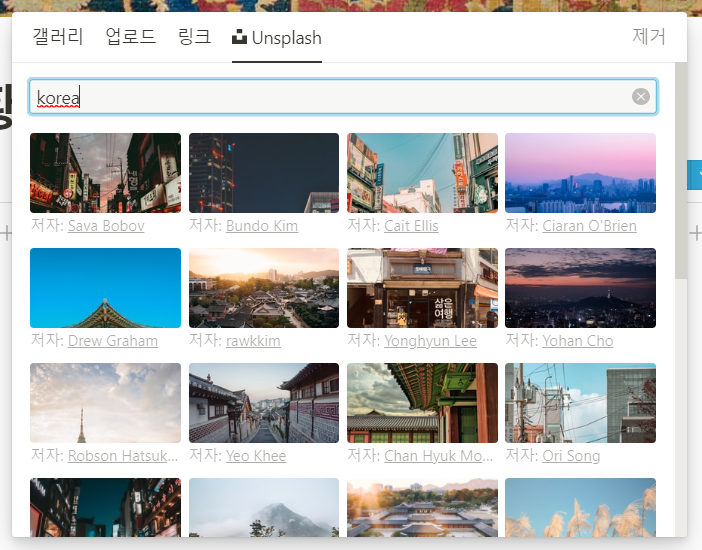The width and height of the screenshot is (702, 550).
Task: Open Ori Song author link
Action: tap(571, 456)
